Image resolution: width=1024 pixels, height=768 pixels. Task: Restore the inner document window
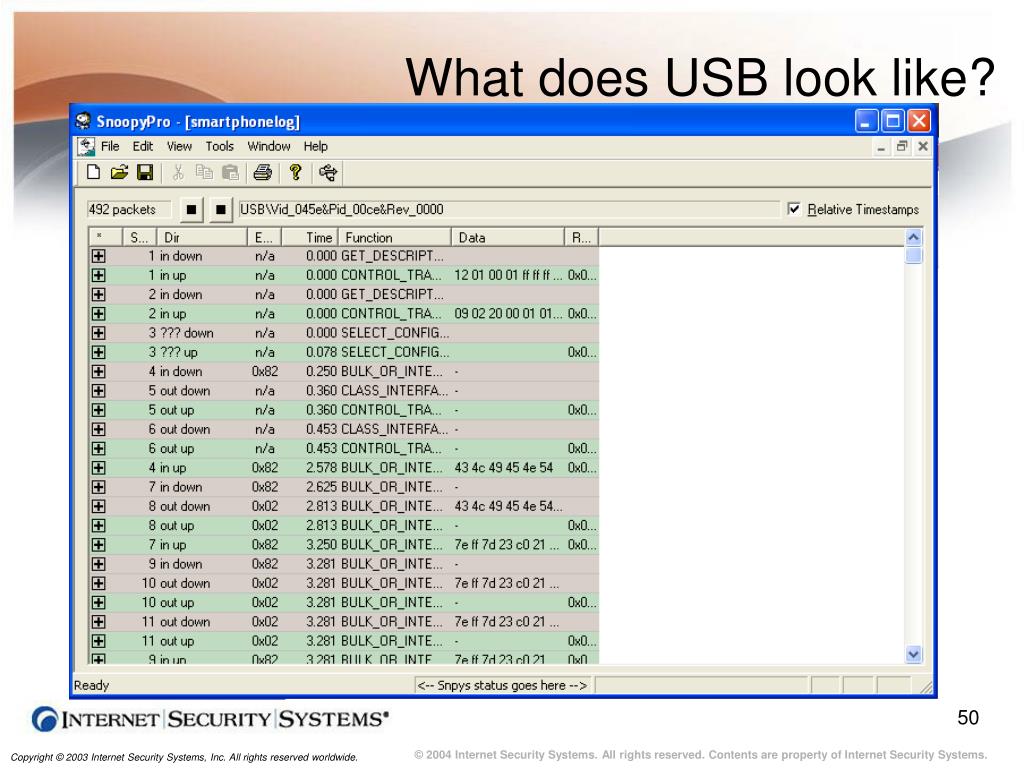pyautogui.click(x=902, y=146)
